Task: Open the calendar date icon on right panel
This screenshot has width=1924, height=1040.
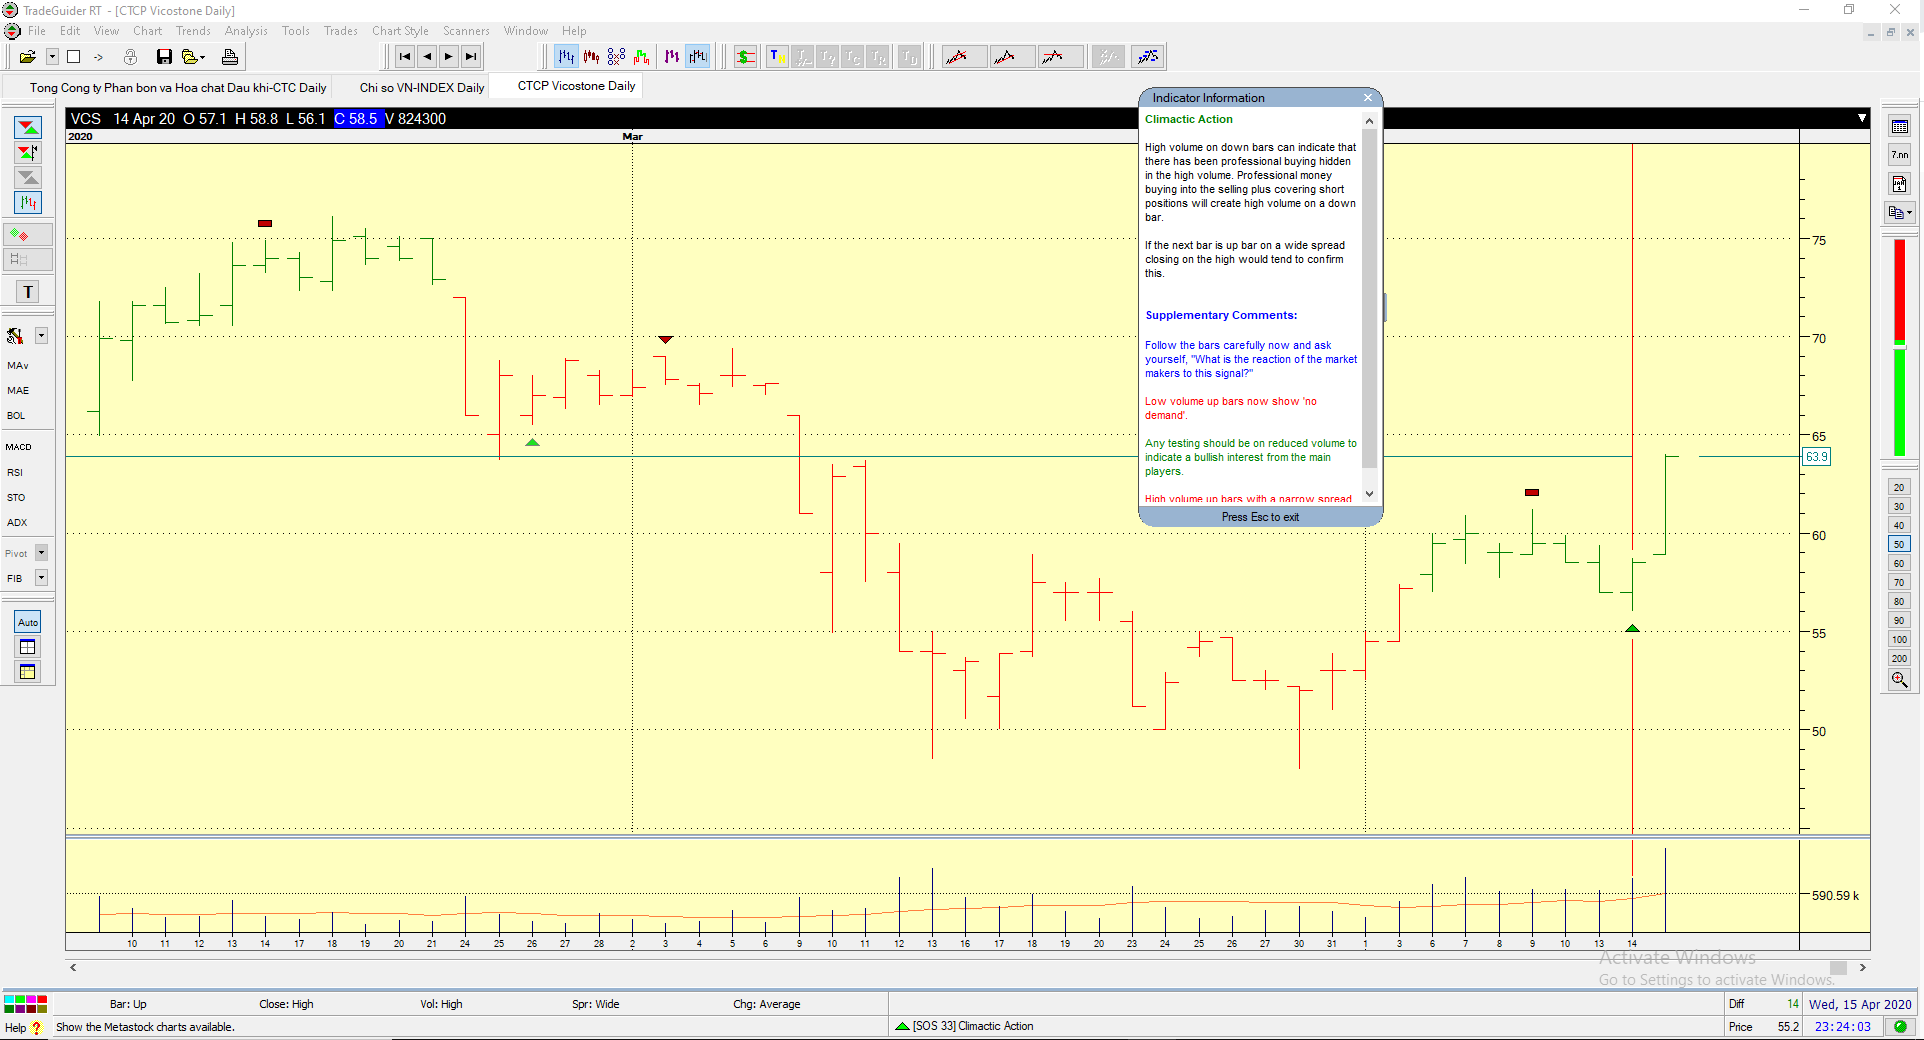Action: click(1899, 184)
